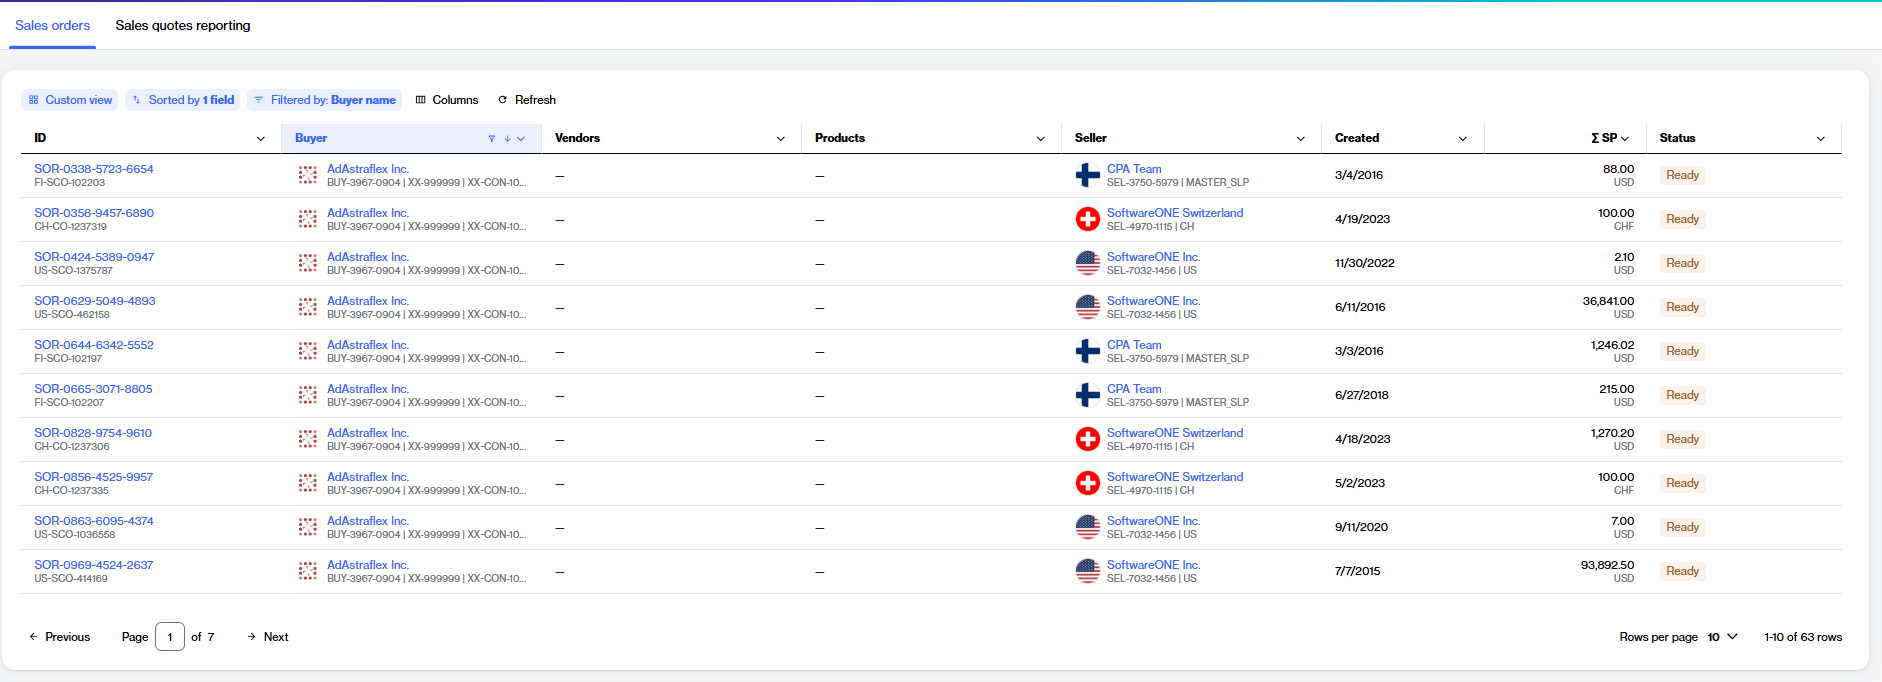Image resolution: width=1882 pixels, height=682 pixels.
Task: Click the Swiss flag icon for SOR-0358-9457-6890
Action: pyautogui.click(x=1087, y=219)
